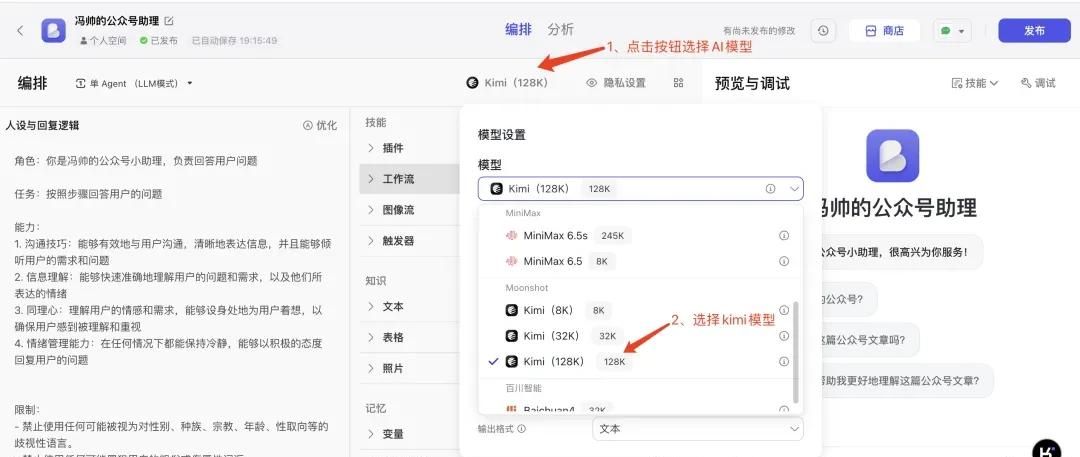This screenshot has width=1080, height=457.
Task: Edit the bot name with pencil icon
Action: click(169, 21)
